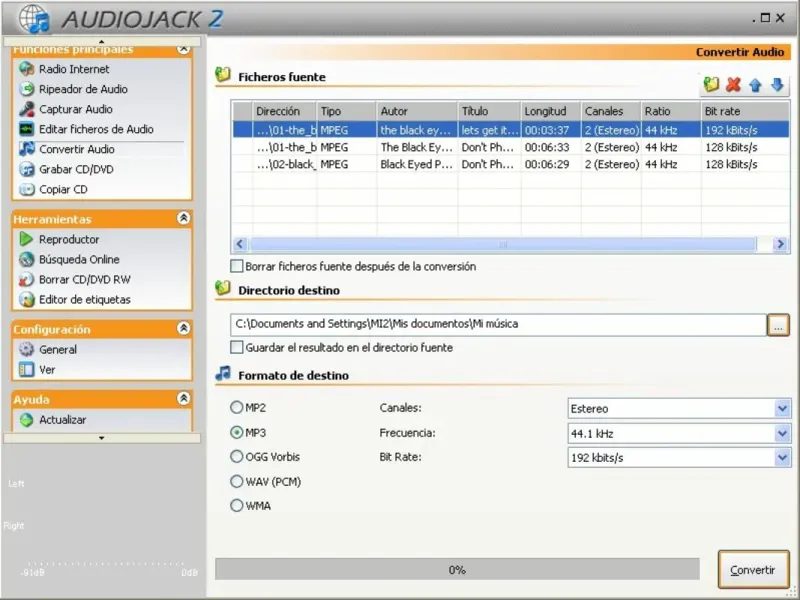This screenshot has width=800, height=600.
Task: Click the Capturar Audio microphone icon
Action: click(27, 109)
